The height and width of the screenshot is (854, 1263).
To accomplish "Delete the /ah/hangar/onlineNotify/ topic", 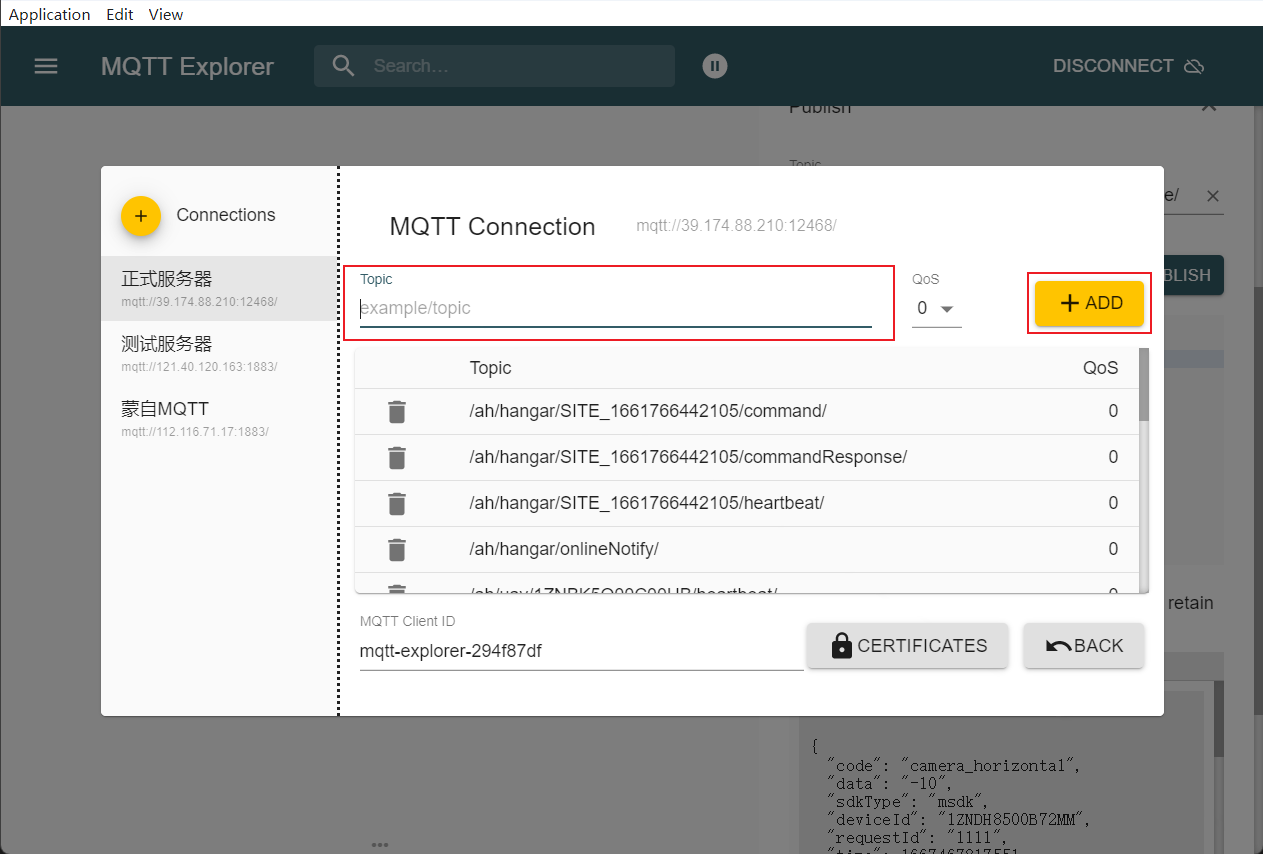I will pos(397,550).
